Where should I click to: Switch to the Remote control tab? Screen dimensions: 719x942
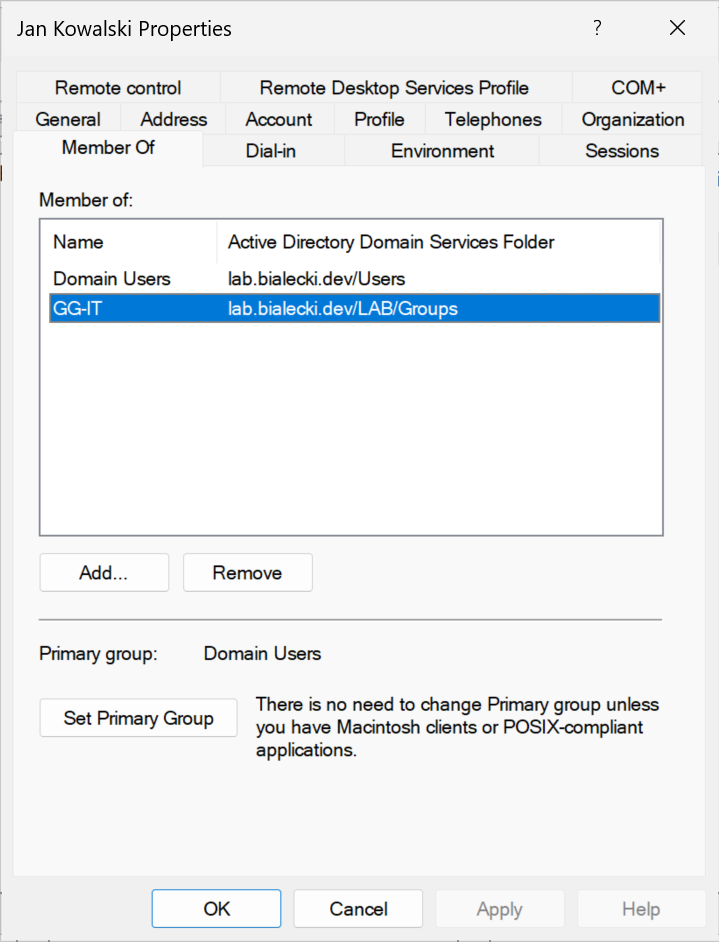point(118,88)
